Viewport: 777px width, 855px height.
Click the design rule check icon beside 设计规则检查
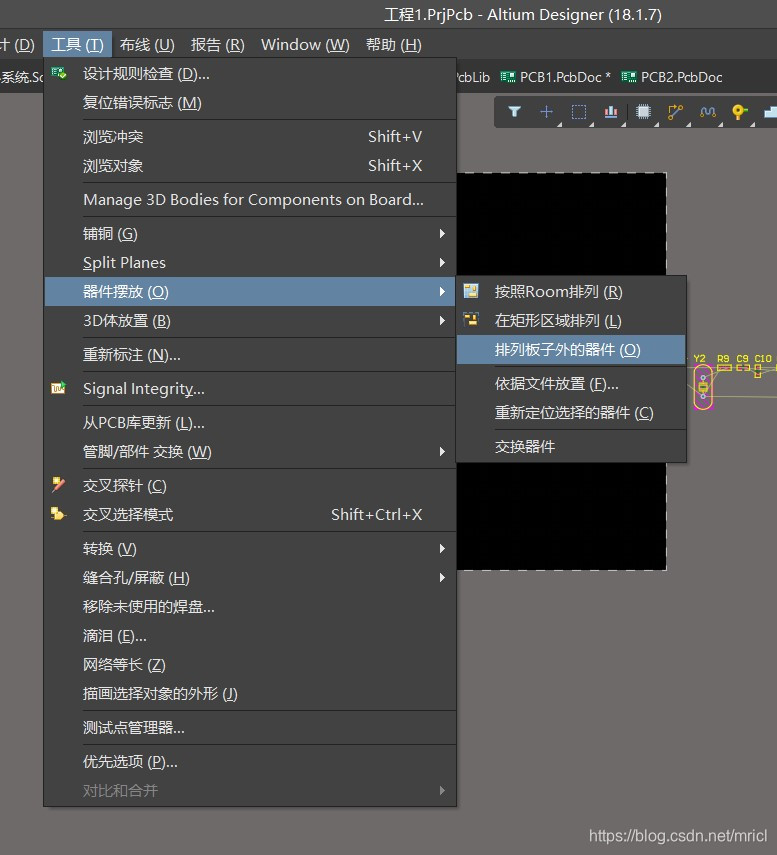(59, 73)
